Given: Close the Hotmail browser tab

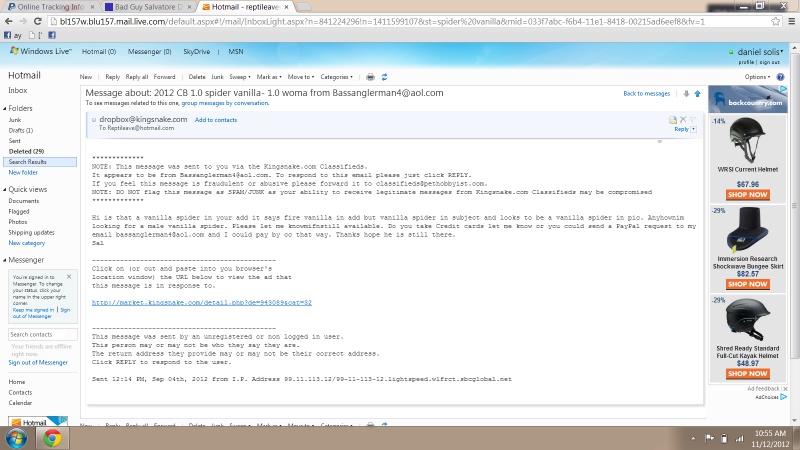Looking at the screenshot, I should tap(286, 7).
